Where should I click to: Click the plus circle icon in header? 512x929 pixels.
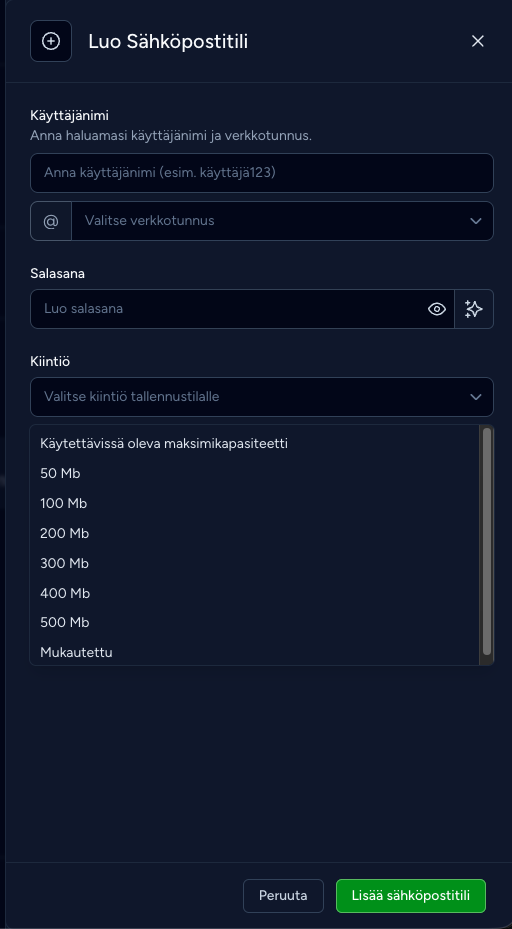click(51, 41)
